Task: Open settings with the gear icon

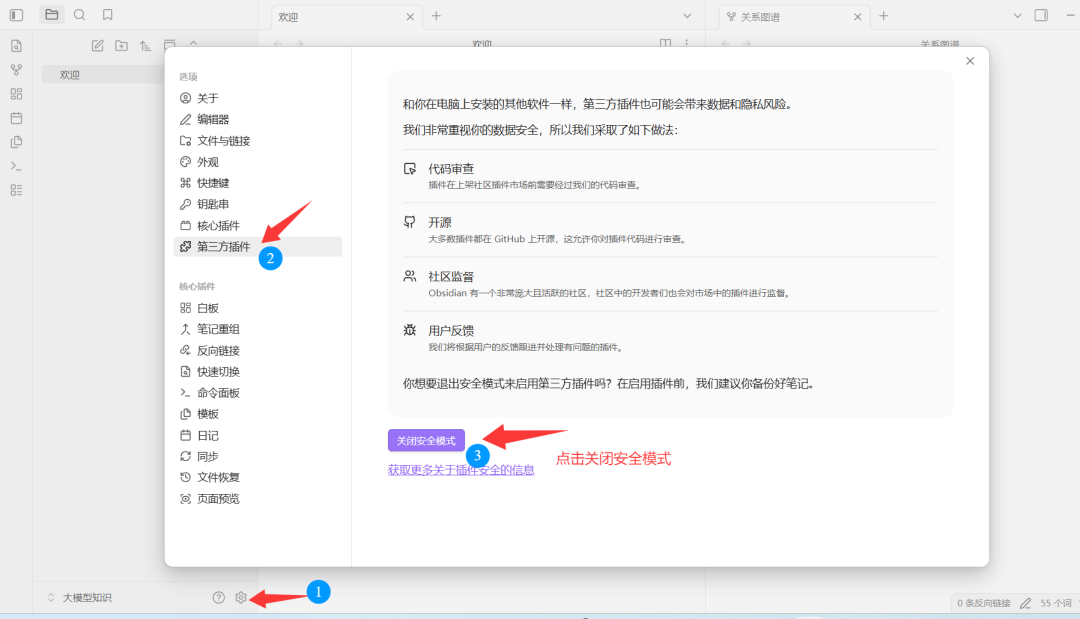Action: tap(240, 598)
